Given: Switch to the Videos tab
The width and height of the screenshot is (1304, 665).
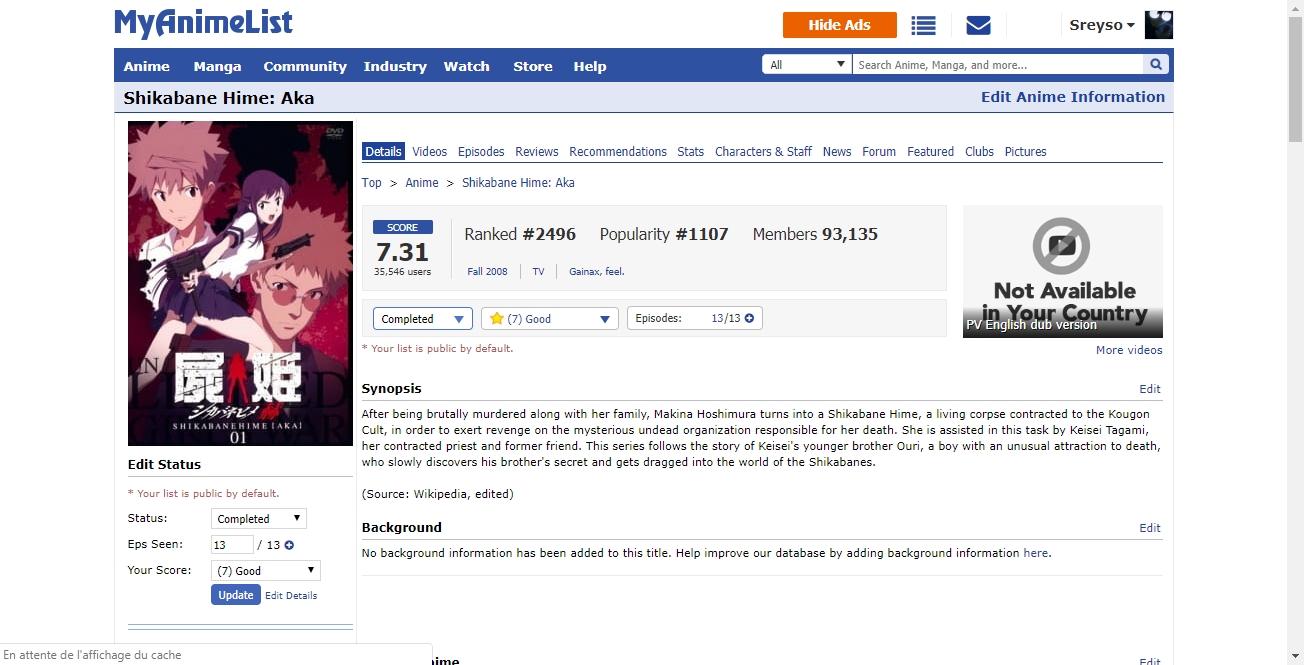Looking at the screenshot, I should (x=430, y=152).
